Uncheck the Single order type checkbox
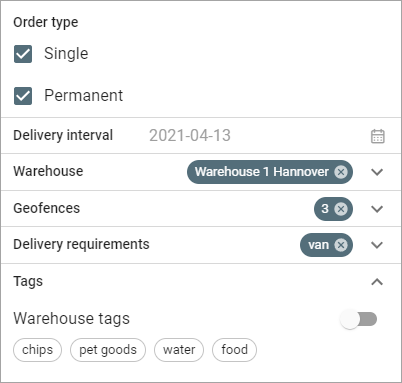Image resolution: width=402 pixels, height=383 pixels. point(23,54)
